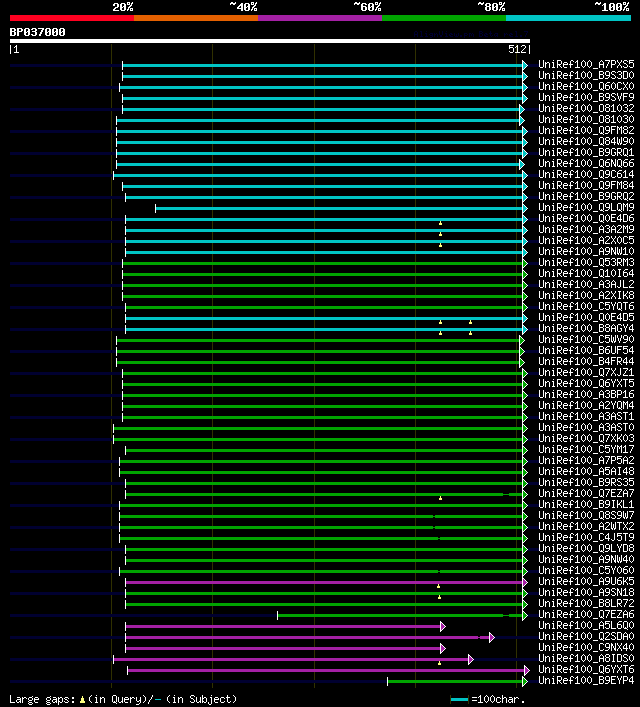Click the UniRef100_A3A2M9 label
Screen dimensions: 640x707
pyautogui.click(x=586, y=230)
